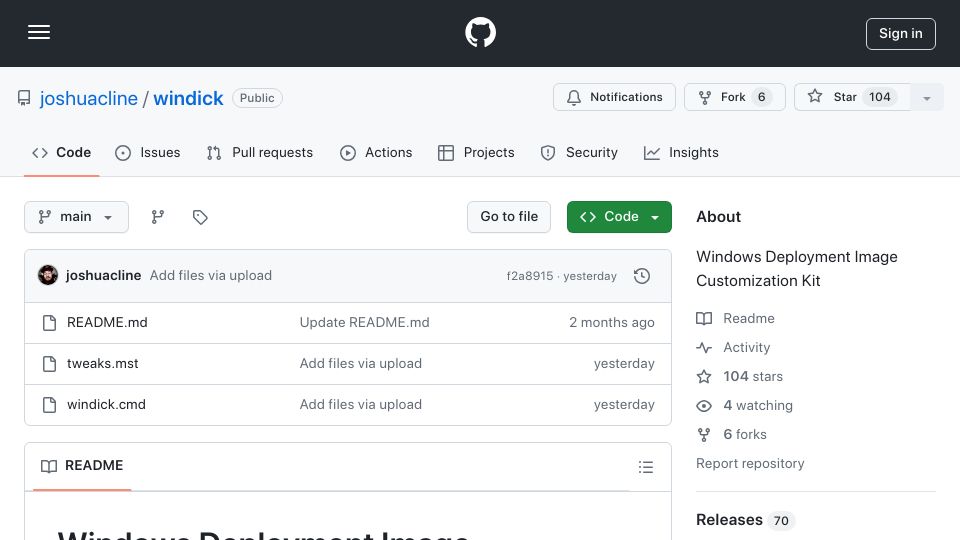
Task: Click Report repository link
Action: pyautogui.click(x=750, y=463)
